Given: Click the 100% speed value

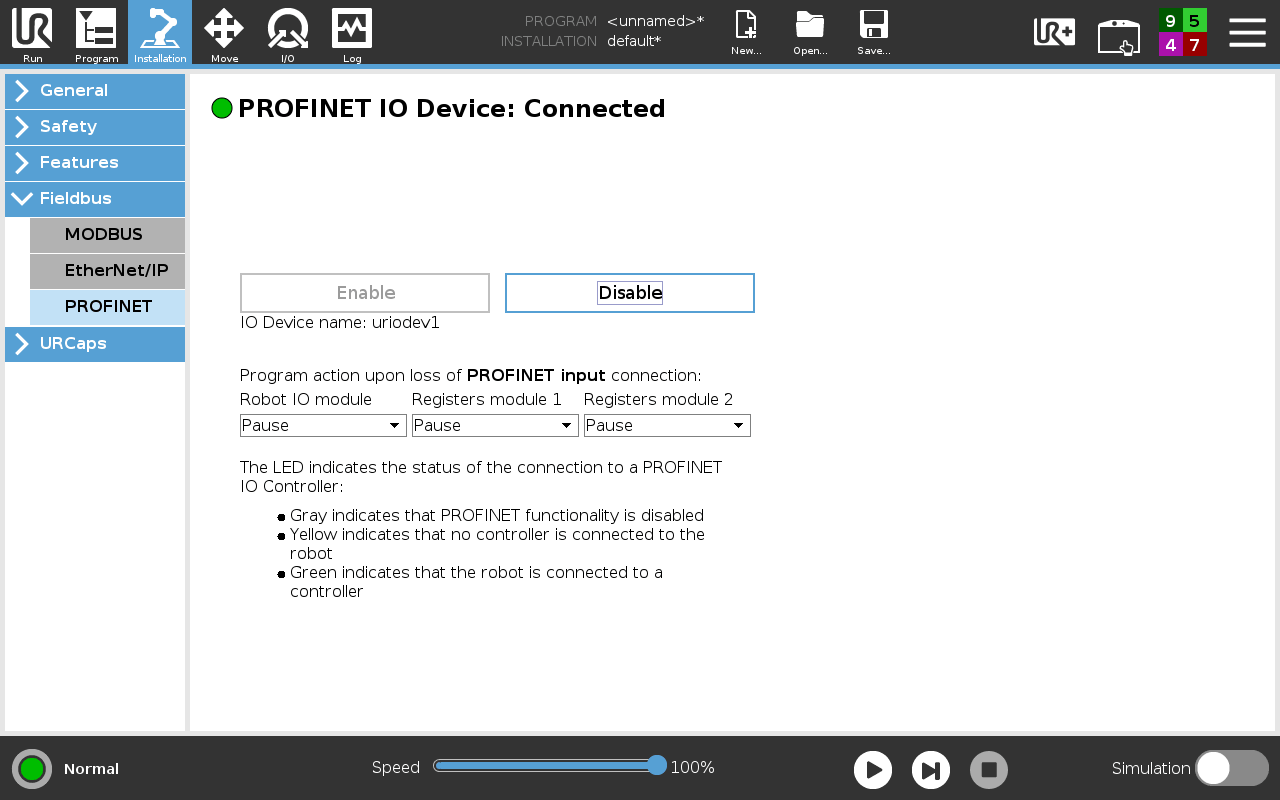Looking at the screenshot, I should (x=692, y=768).
